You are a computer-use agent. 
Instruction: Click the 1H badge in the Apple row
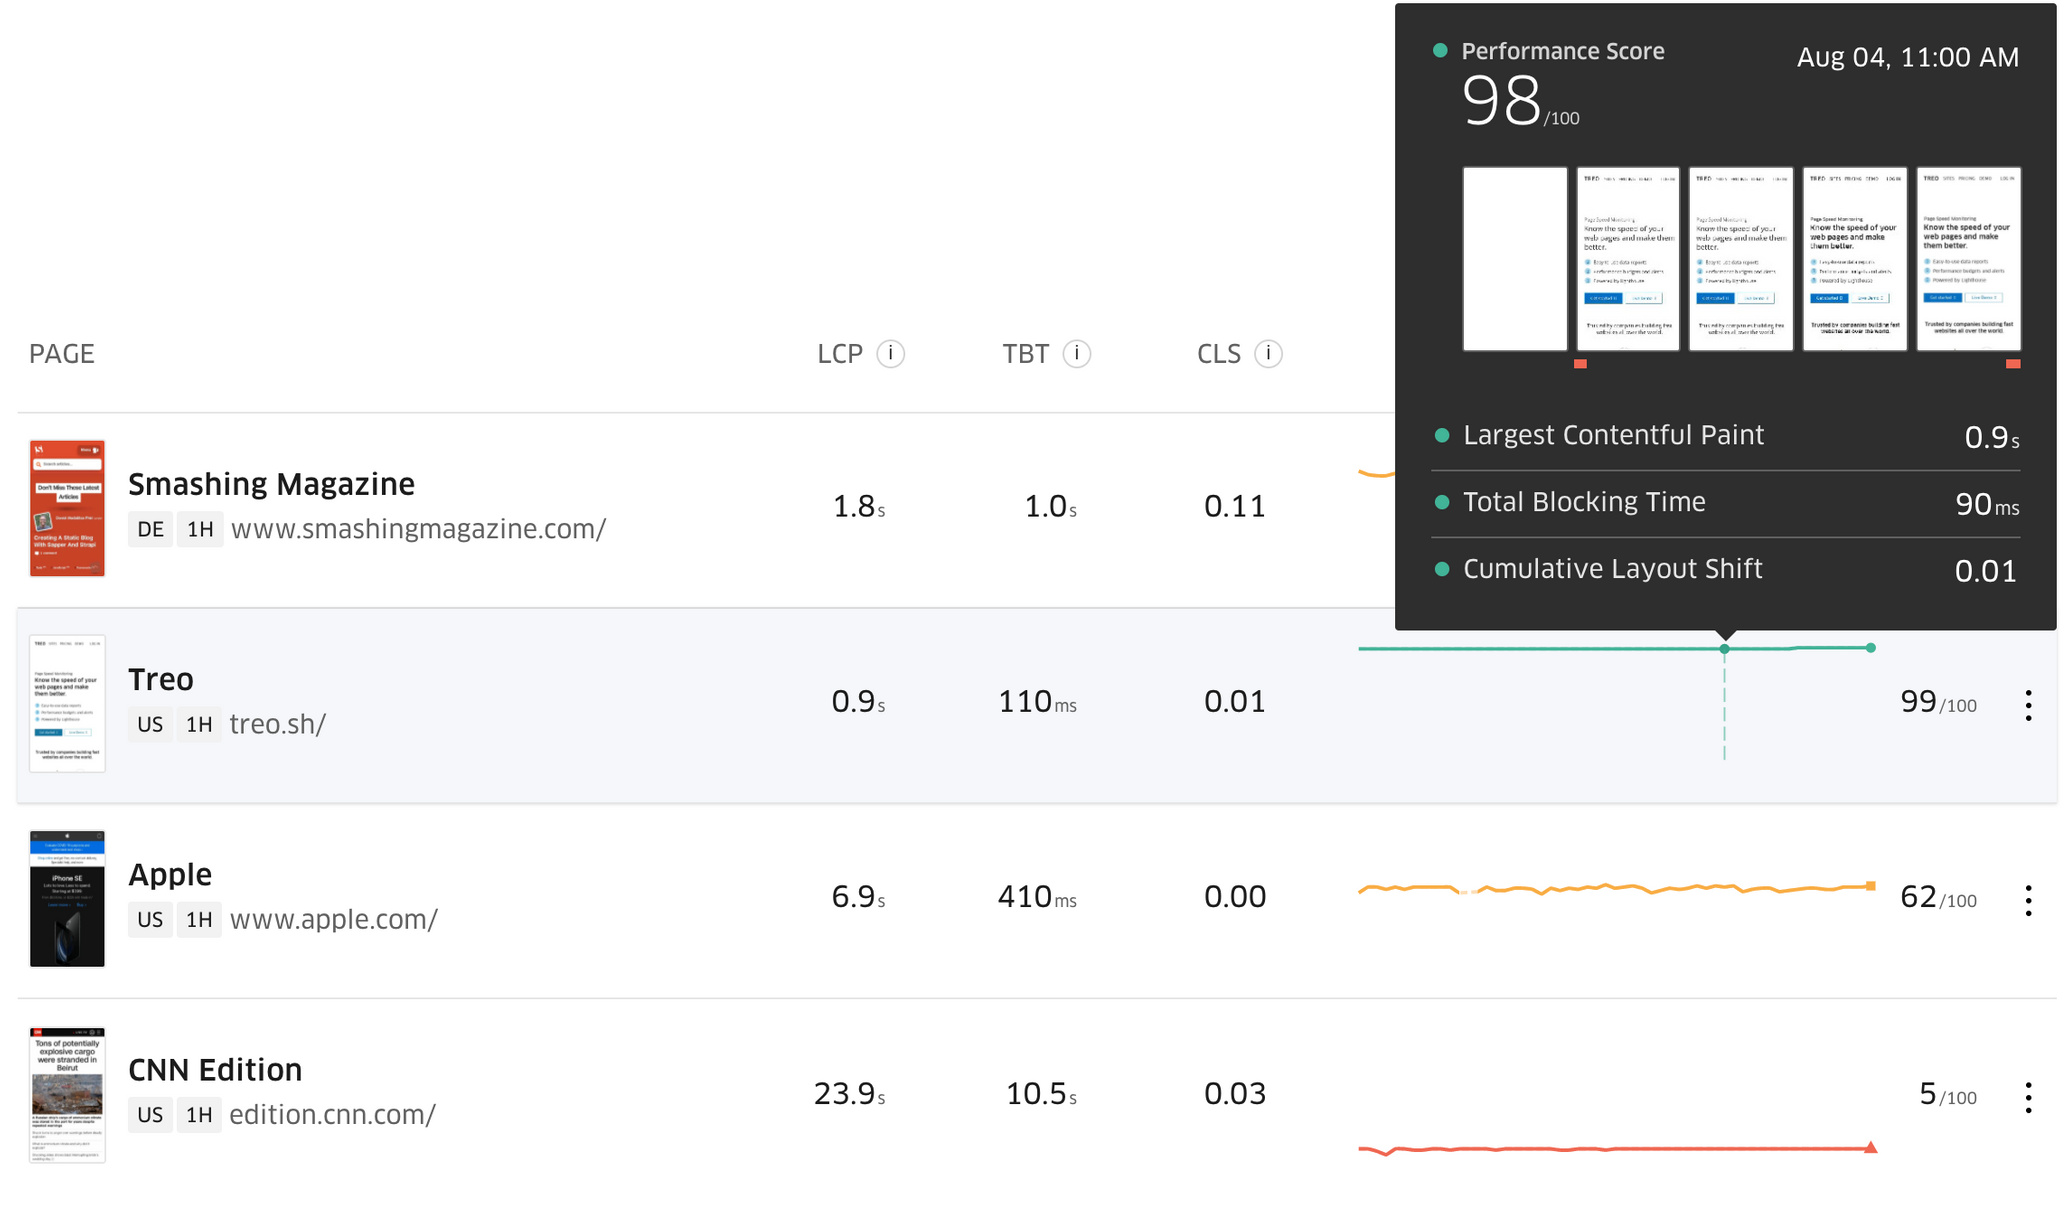[199, 919]
